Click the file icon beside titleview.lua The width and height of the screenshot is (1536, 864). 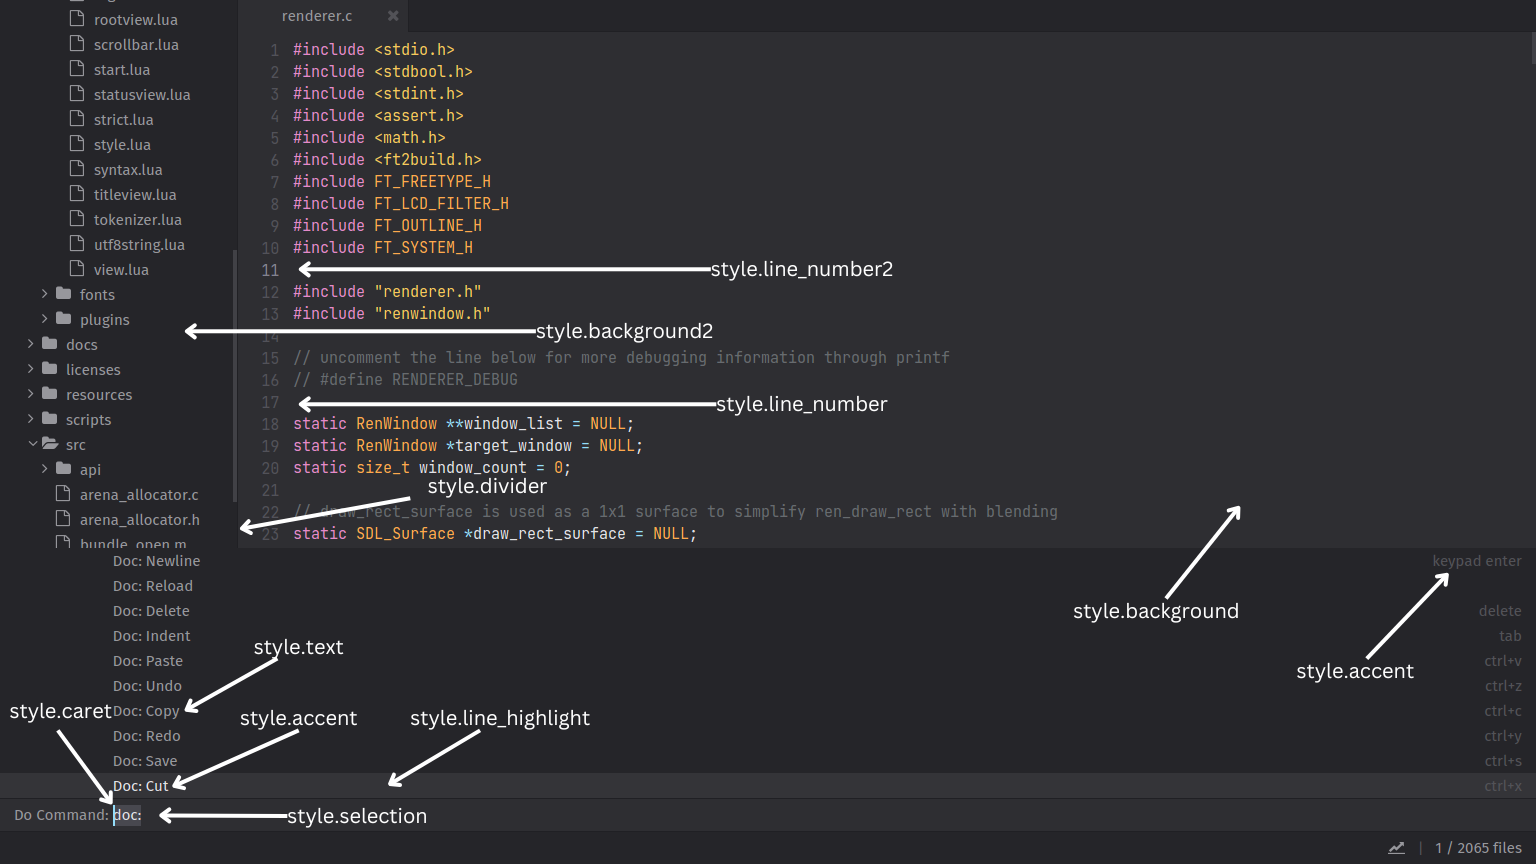[x=76, y=194]
